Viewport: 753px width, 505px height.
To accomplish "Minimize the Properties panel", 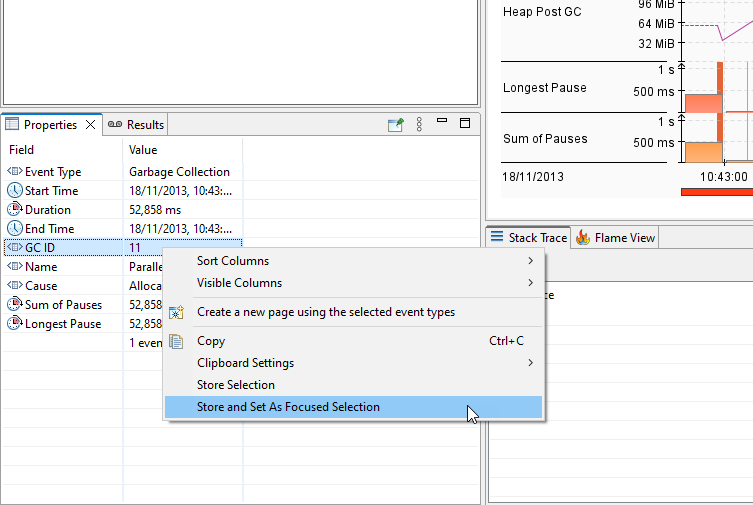I will [442, 124].
